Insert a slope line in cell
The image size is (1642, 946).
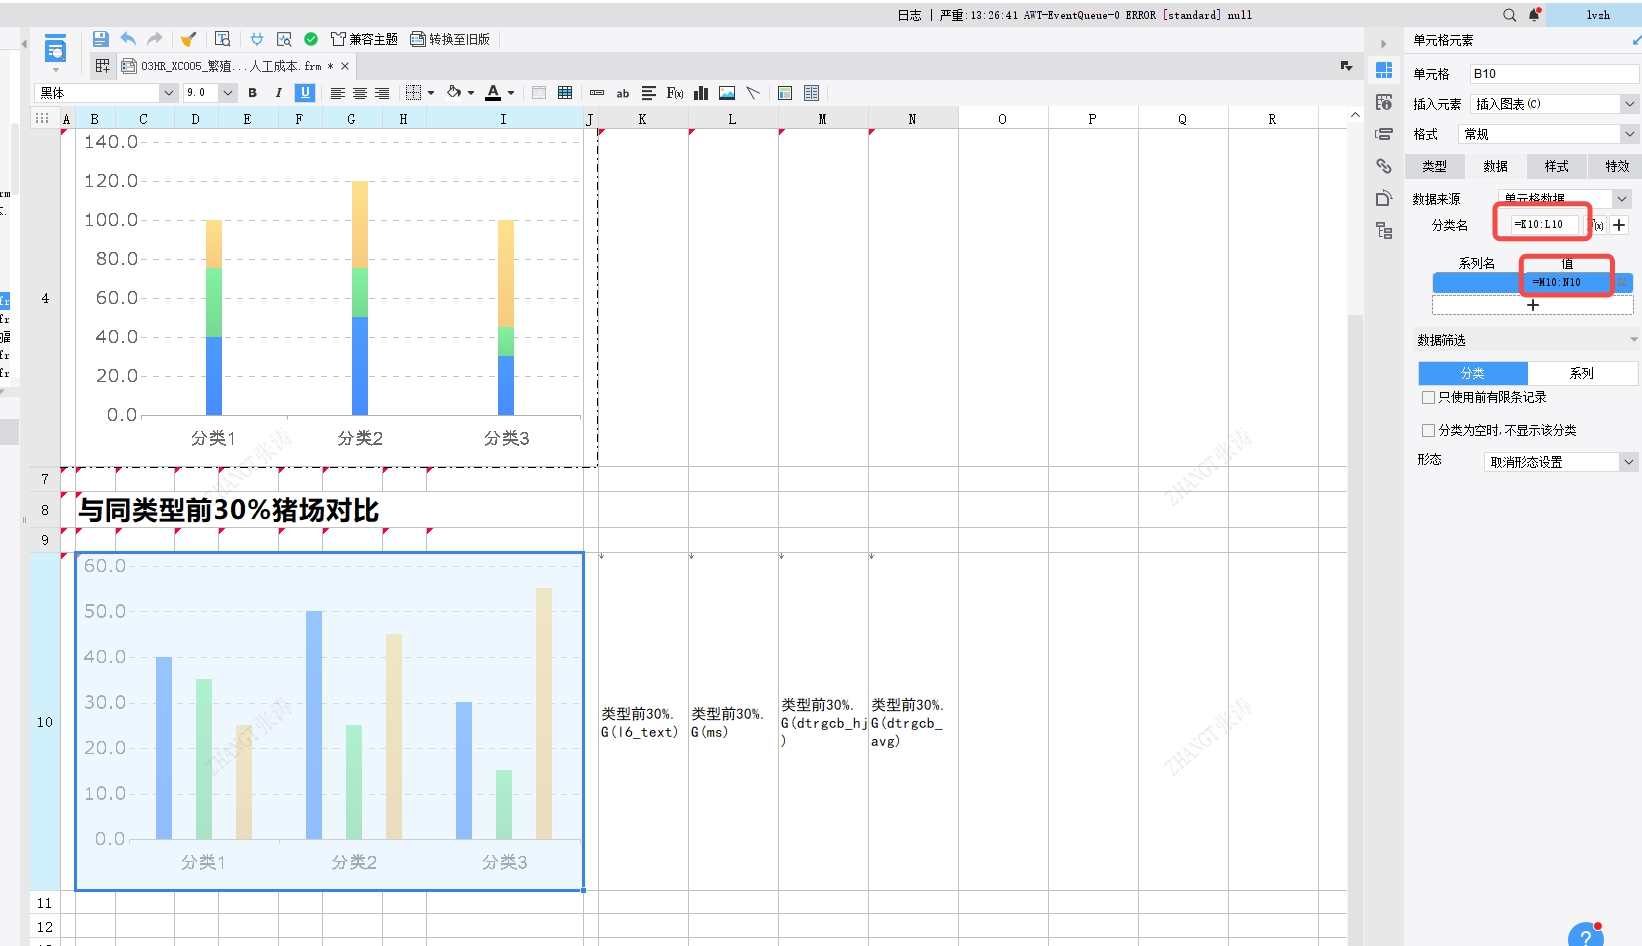[x=753, y=93]
